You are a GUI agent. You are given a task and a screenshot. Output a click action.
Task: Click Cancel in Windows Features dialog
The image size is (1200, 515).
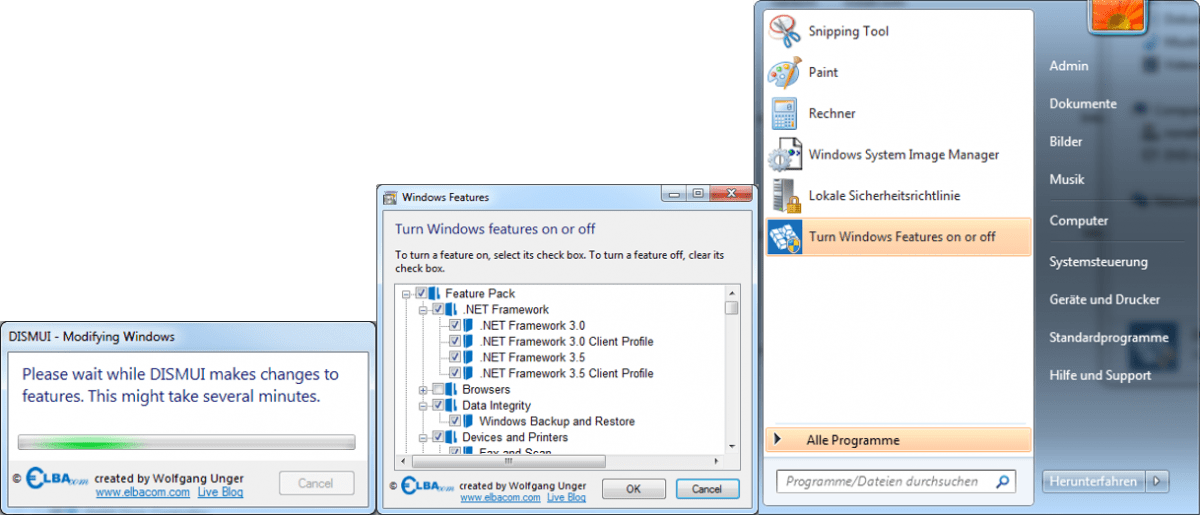click(x=707, y=489)
